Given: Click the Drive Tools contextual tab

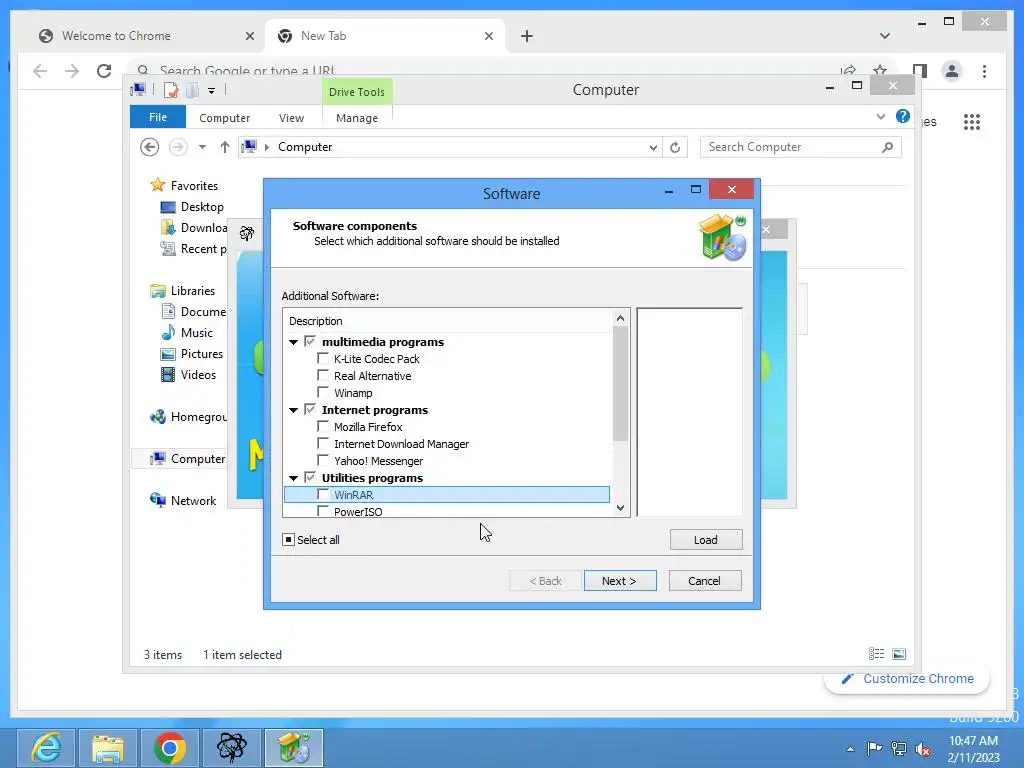Looking at the screenshot, I should click(357, 92).
